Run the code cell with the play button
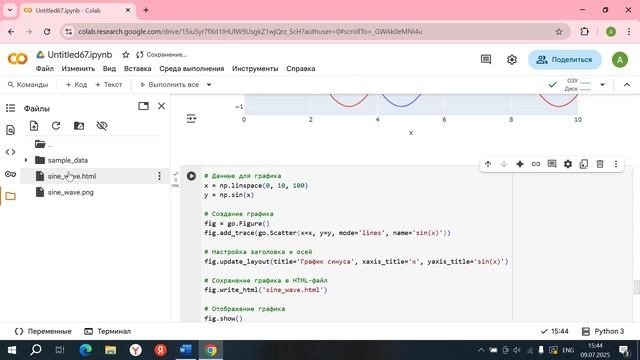Viewport: 640px width, 360px height. tap(191, 176)
